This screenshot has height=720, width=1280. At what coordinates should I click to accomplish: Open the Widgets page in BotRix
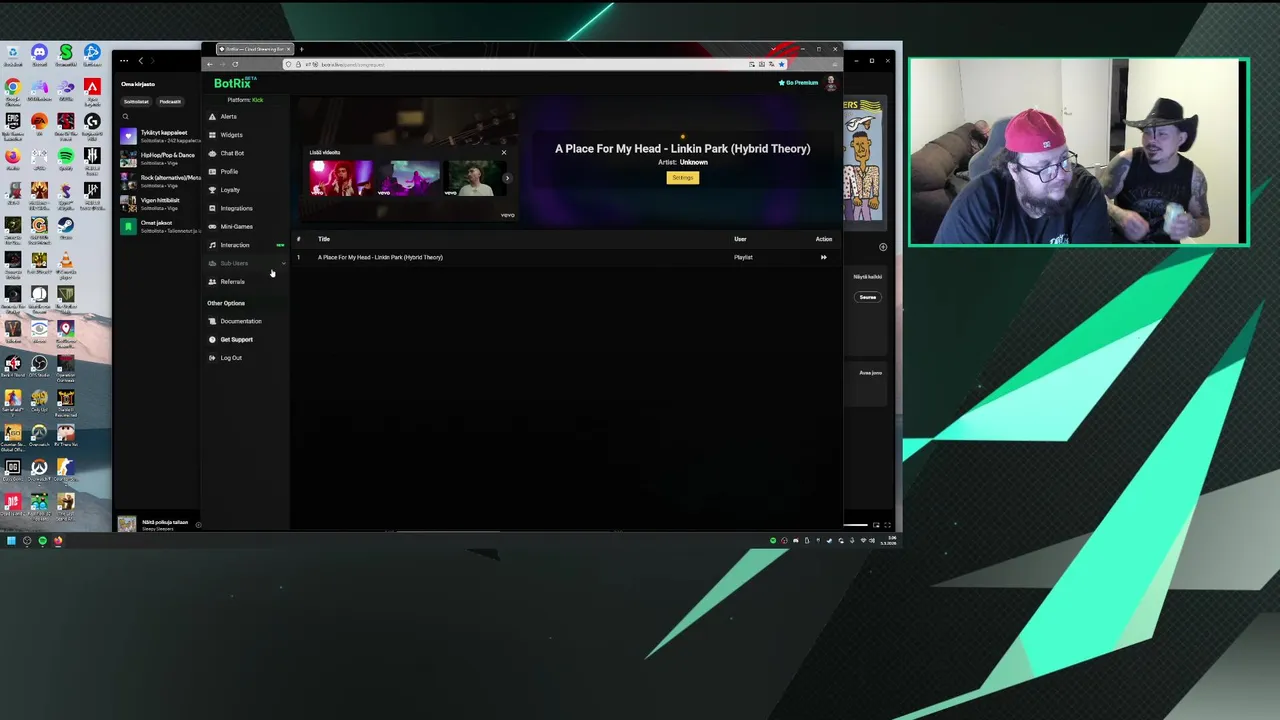[x=231, y=135]
